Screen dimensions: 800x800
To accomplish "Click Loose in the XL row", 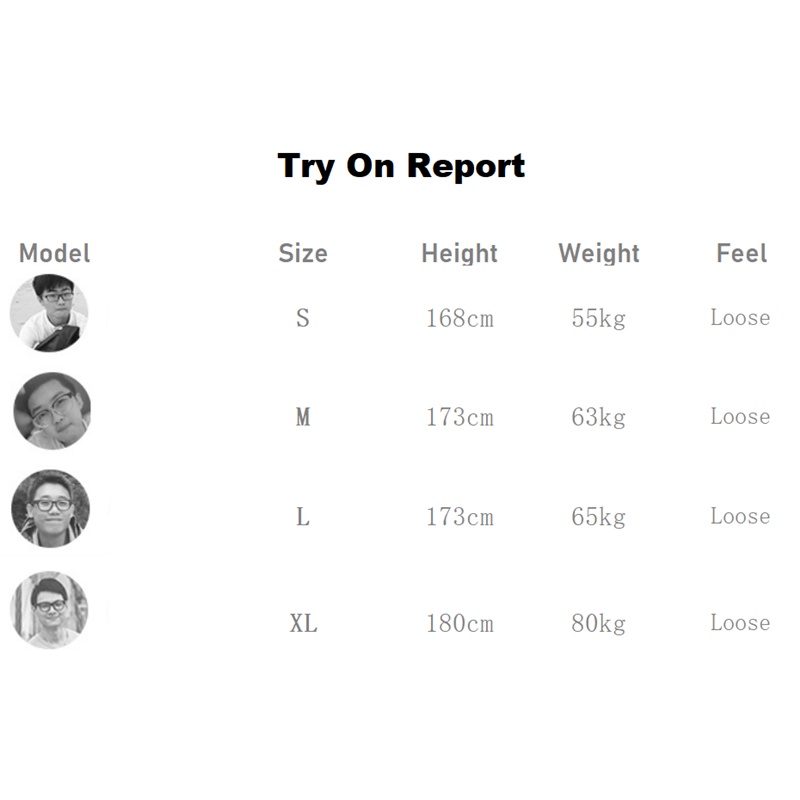I will click(740, 622).
